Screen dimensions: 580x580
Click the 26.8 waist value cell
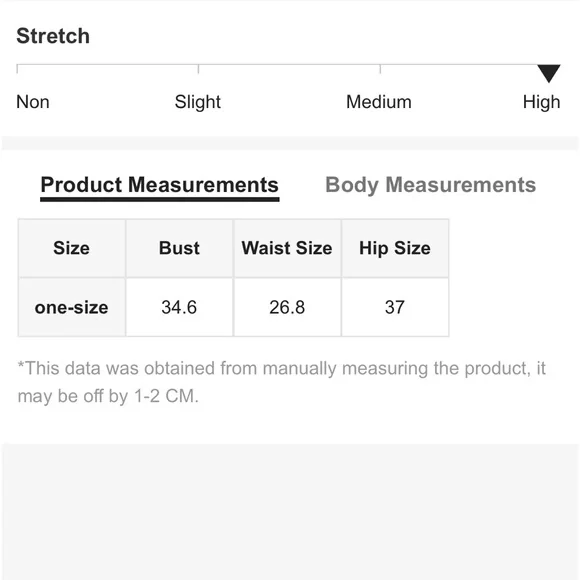point(287,307)
